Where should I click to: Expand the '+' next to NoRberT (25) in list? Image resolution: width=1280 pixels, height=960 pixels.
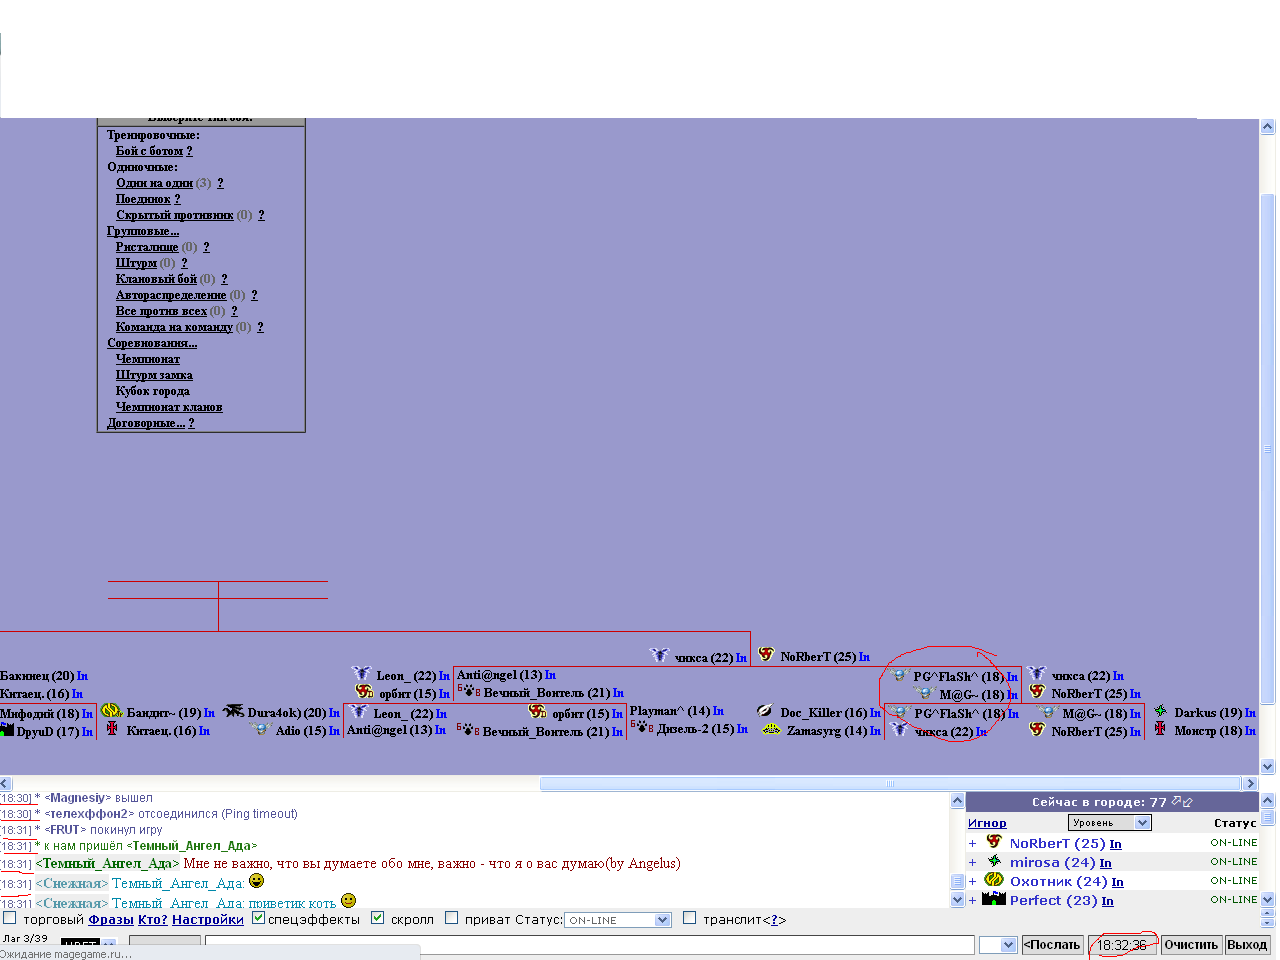(972, 843)
